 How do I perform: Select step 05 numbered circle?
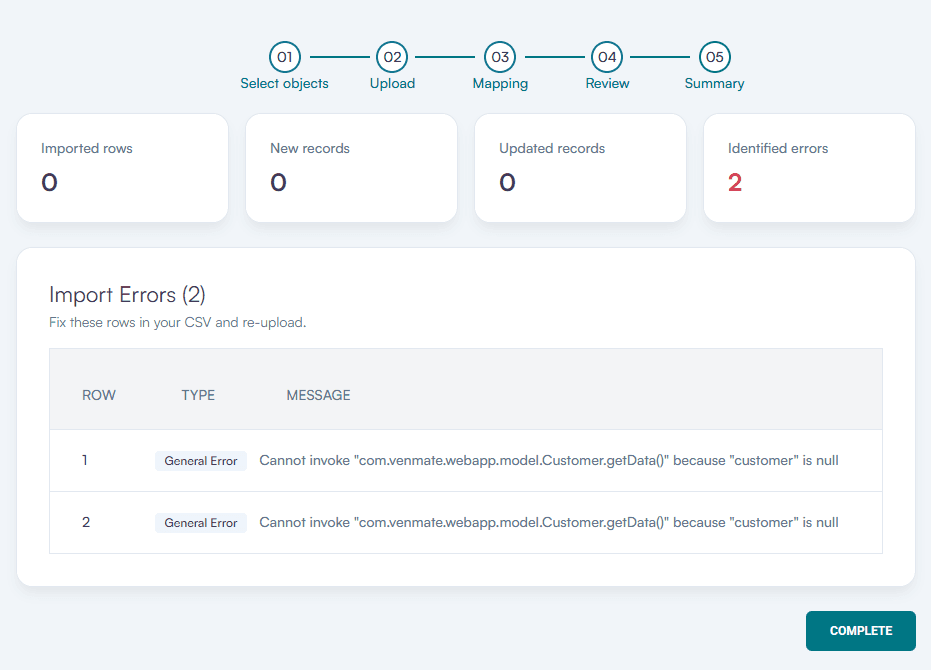pyautogui.click(x=714, y=57)
